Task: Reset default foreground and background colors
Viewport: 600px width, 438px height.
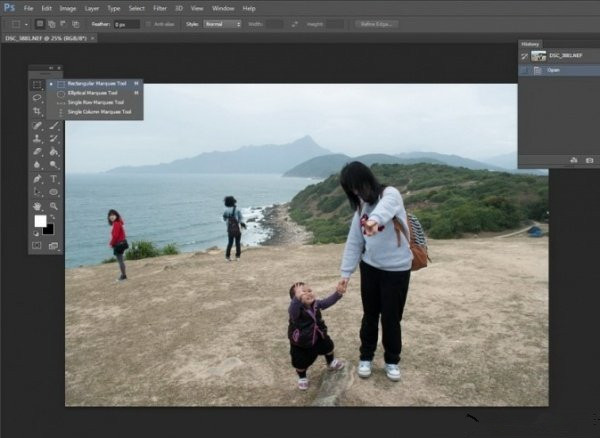Action: 36,233
